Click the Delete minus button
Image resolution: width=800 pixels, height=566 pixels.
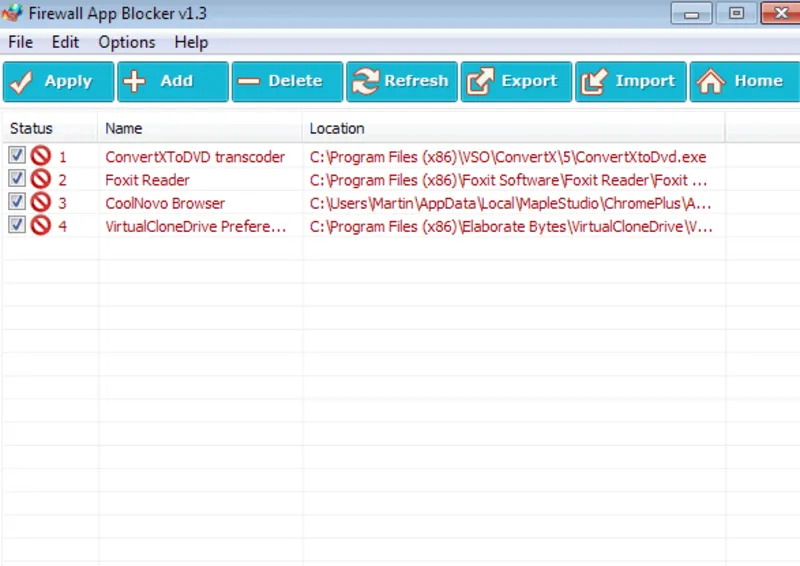287,82
